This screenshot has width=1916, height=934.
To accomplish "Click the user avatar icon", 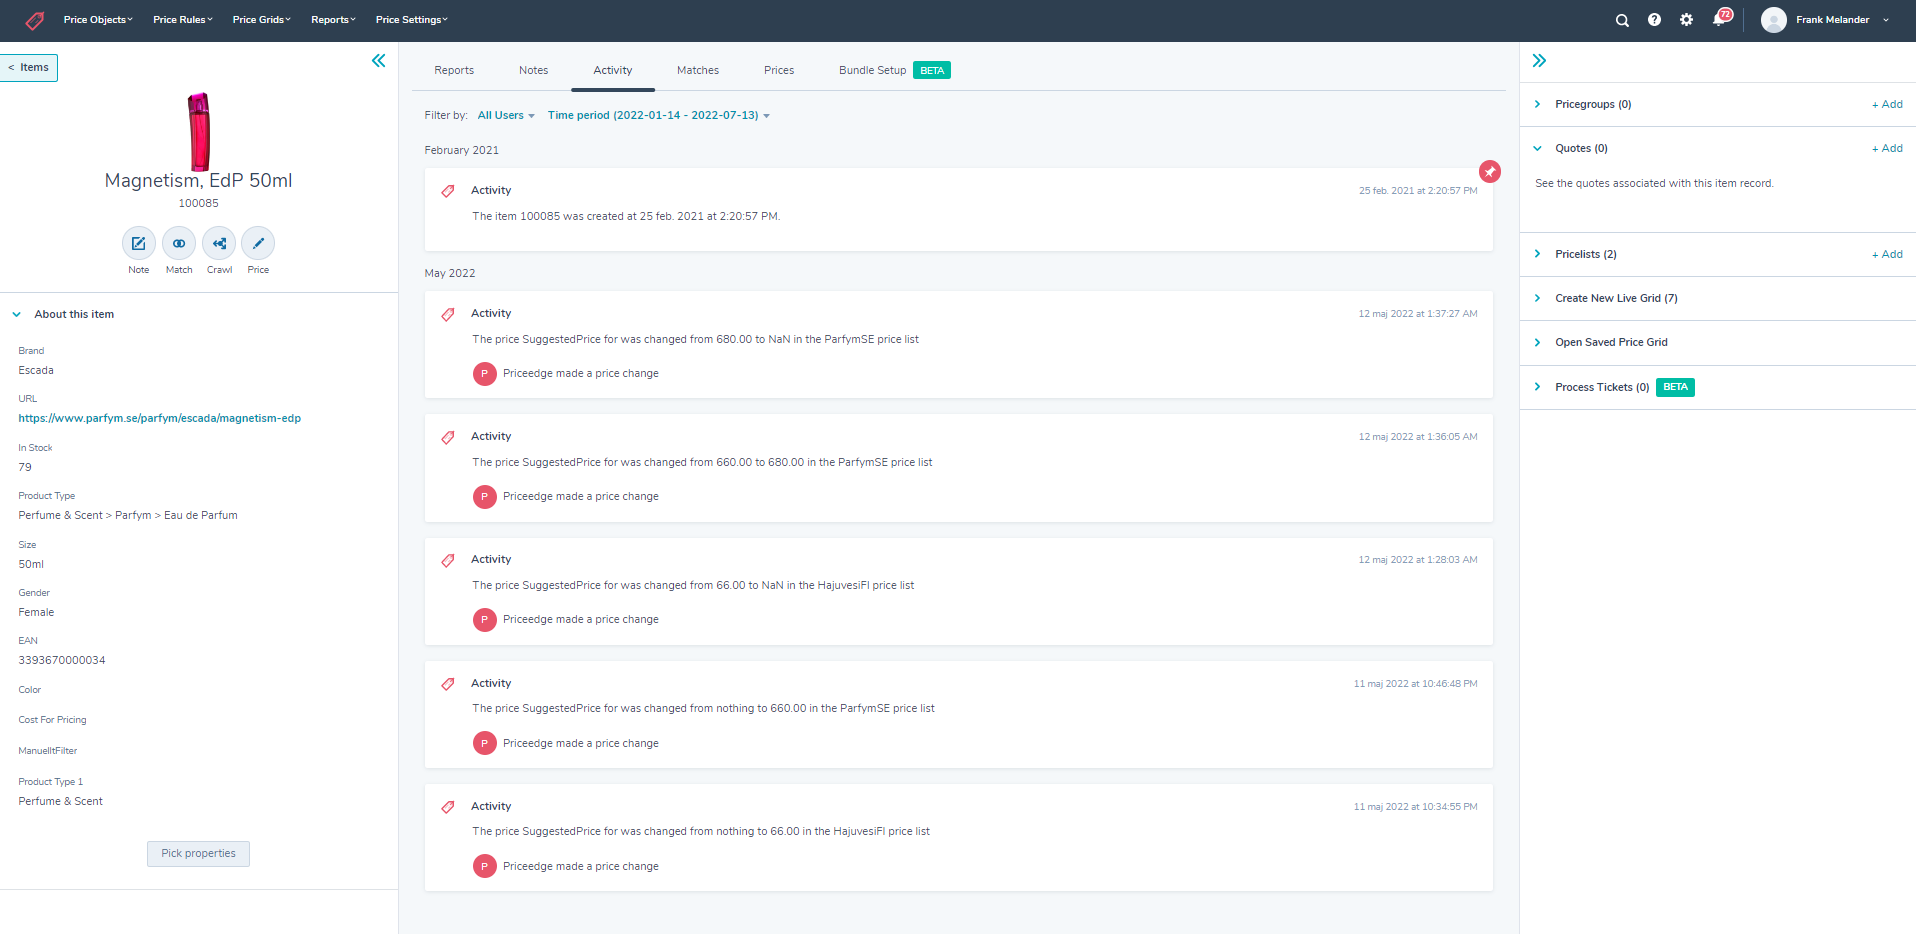I will point(1773,20).
